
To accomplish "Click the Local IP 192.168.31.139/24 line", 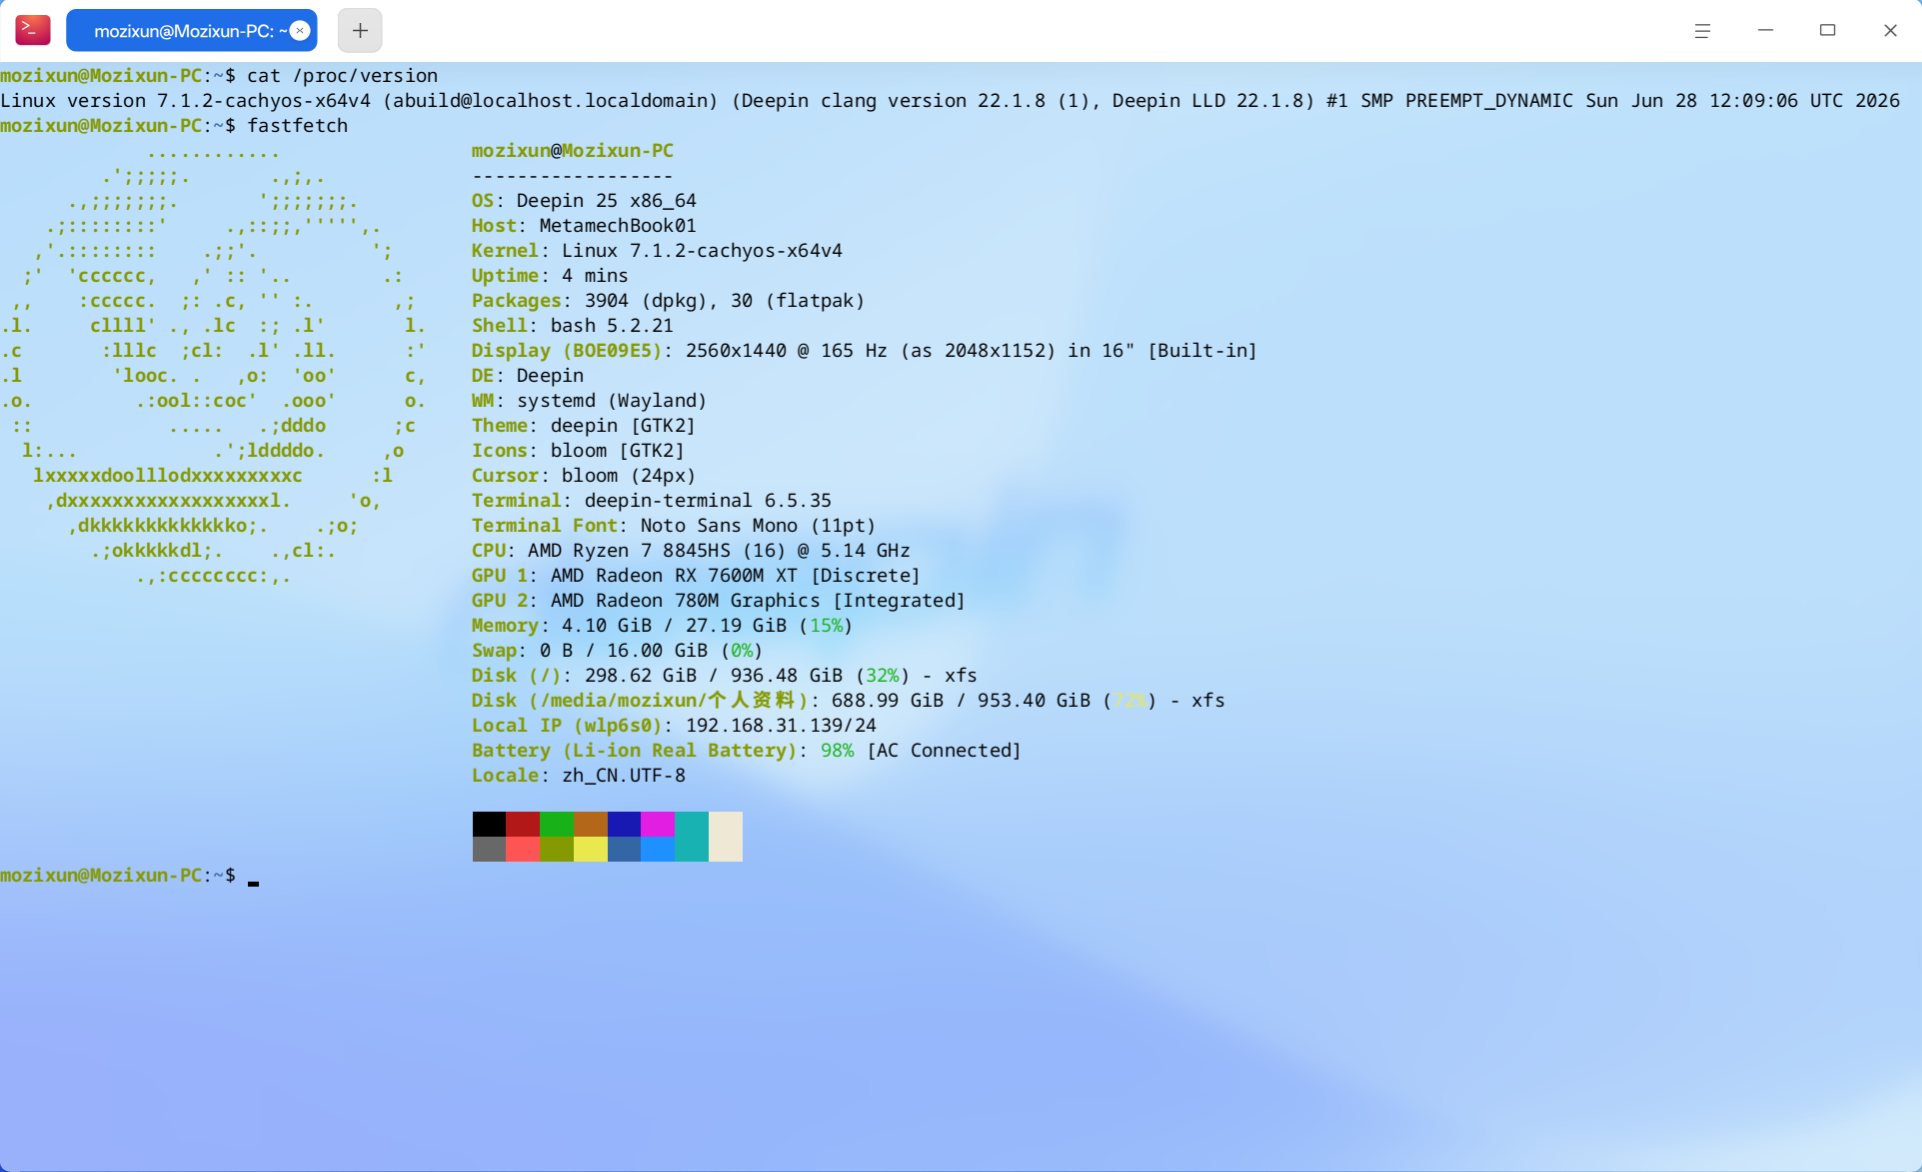I will click(x=674, y=725).
